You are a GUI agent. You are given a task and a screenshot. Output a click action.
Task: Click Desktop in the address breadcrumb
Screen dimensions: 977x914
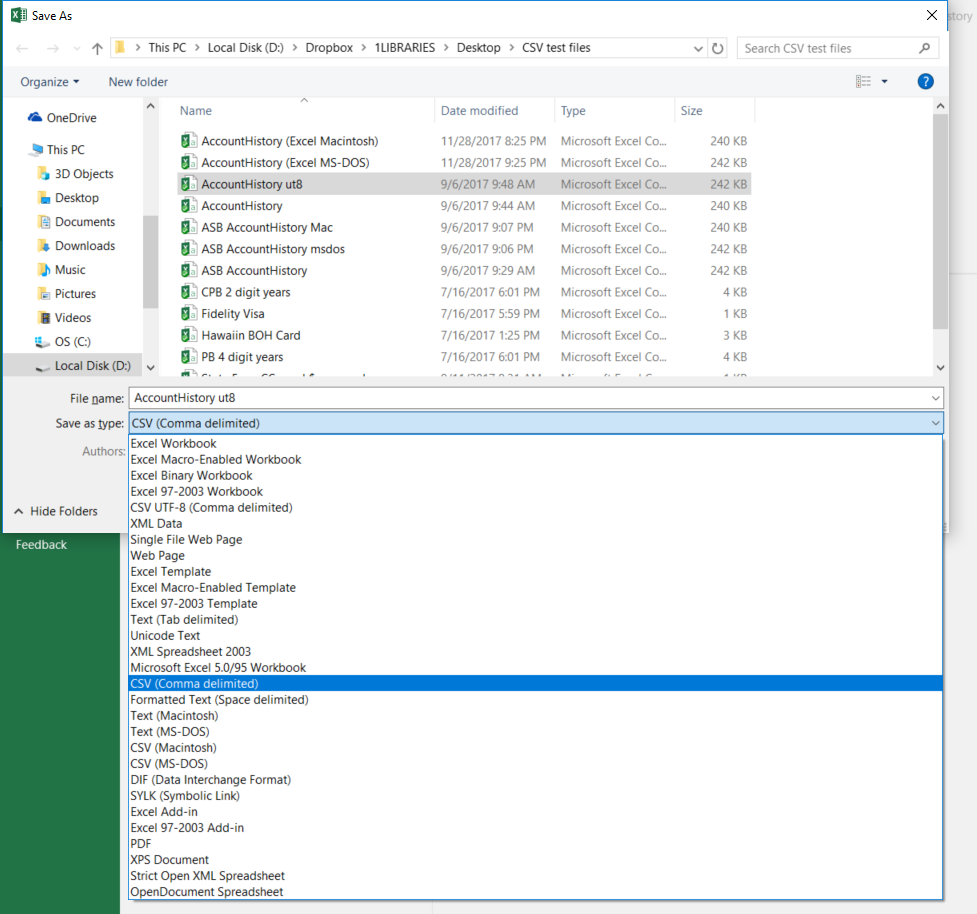click(x=479, y=48)
